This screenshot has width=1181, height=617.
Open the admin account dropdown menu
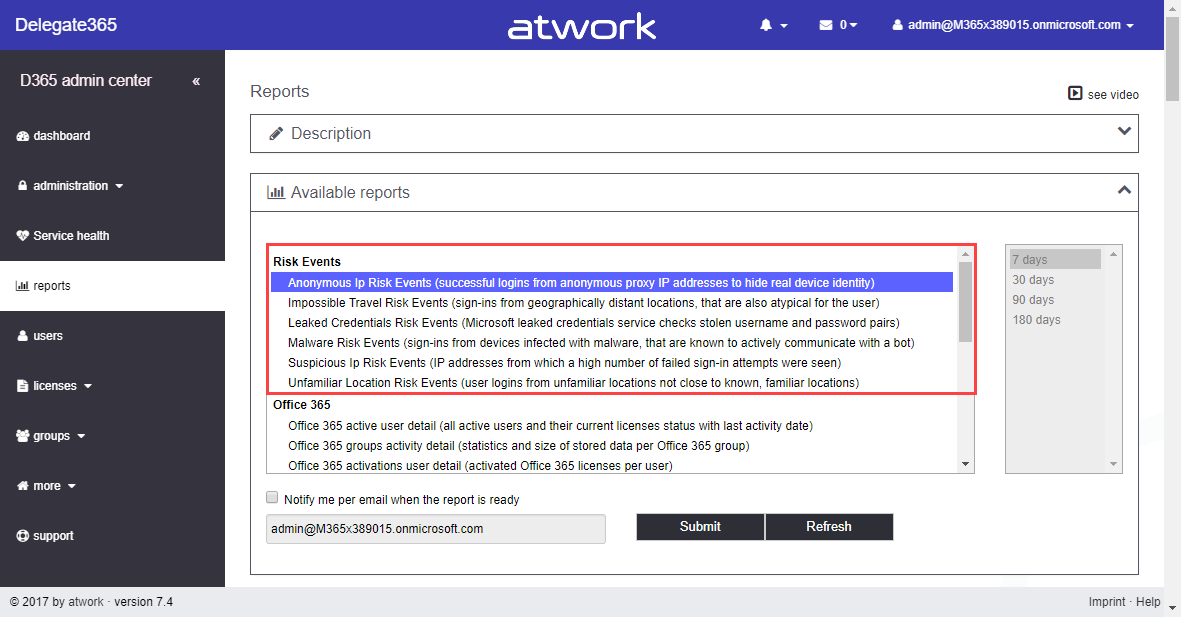click(1013, 25)
